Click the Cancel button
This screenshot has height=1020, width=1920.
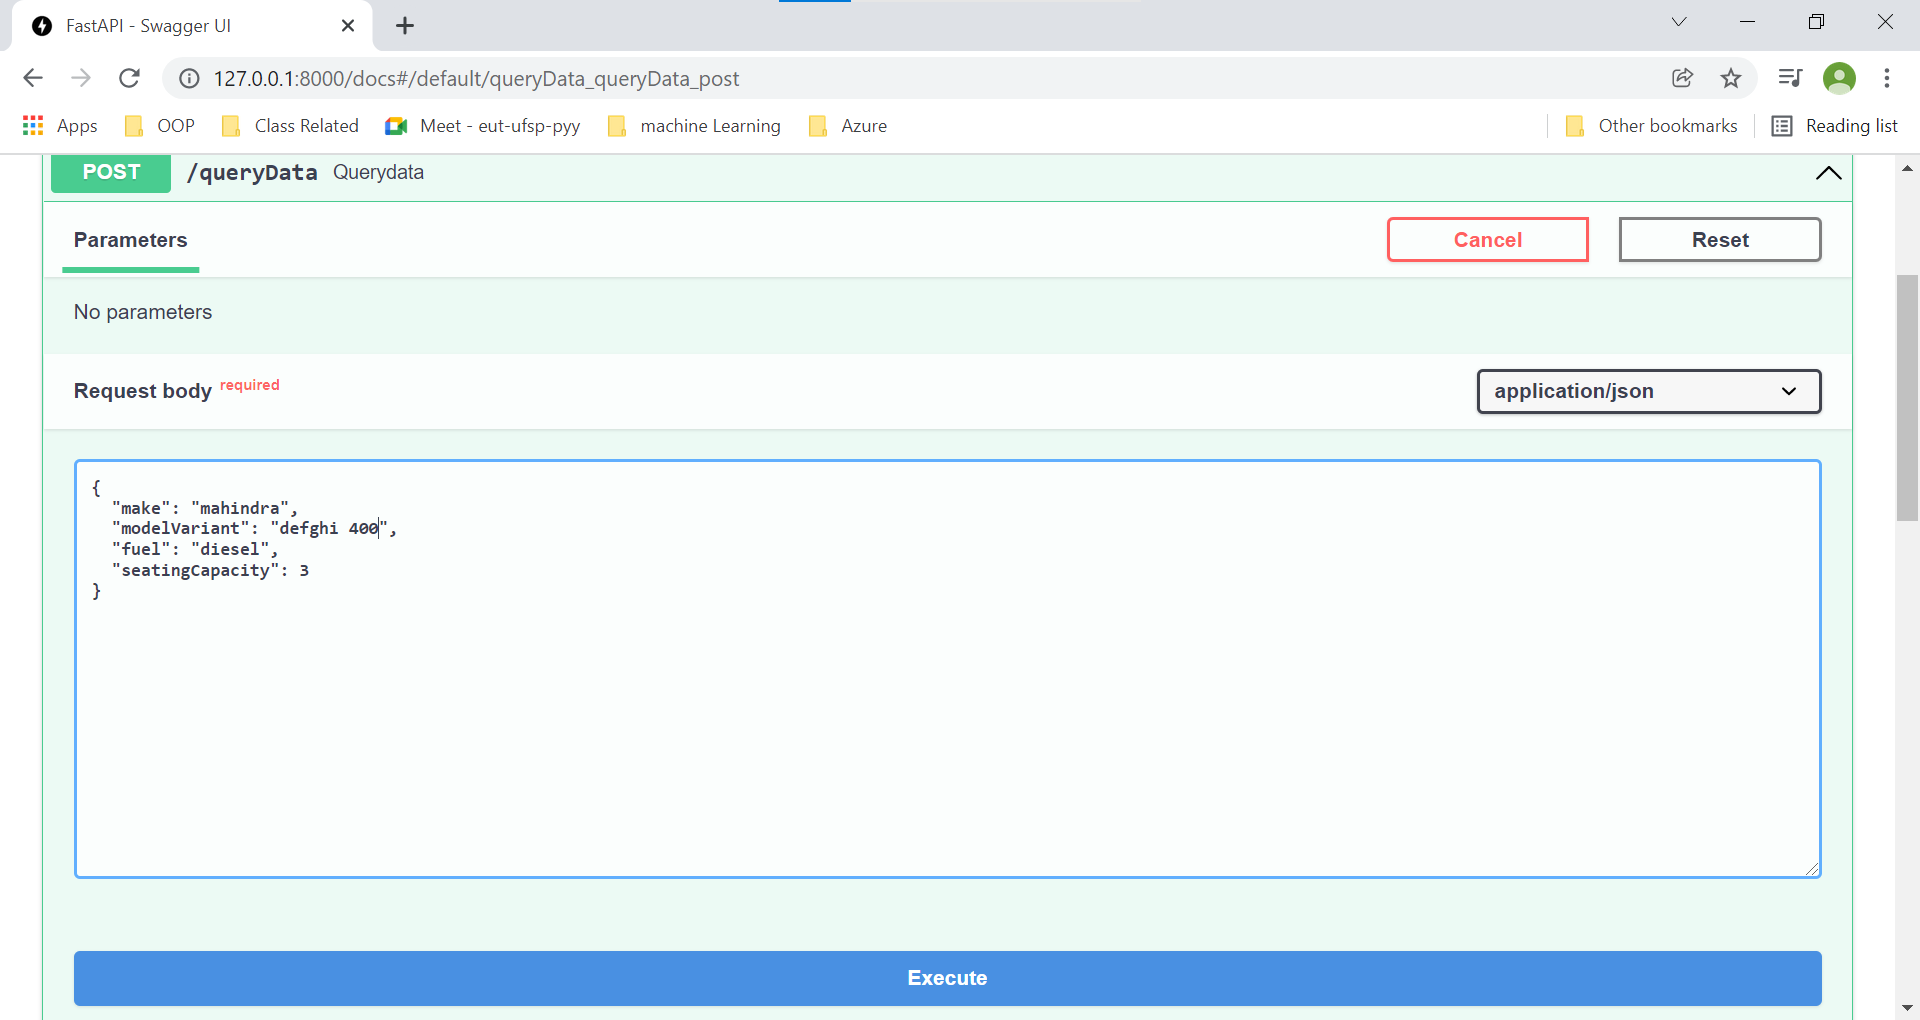[1488, 240]
